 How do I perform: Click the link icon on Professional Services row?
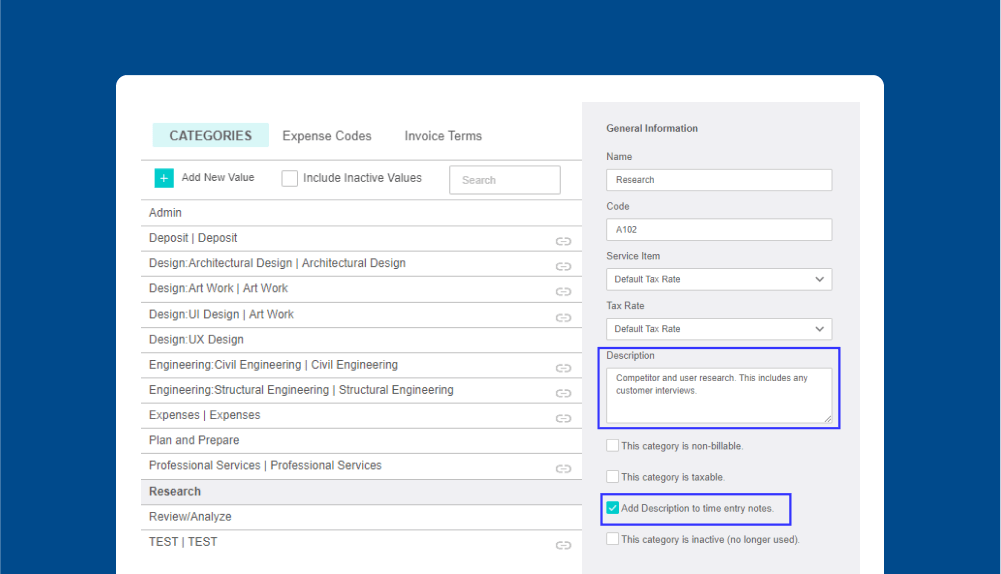click(563, 469)
